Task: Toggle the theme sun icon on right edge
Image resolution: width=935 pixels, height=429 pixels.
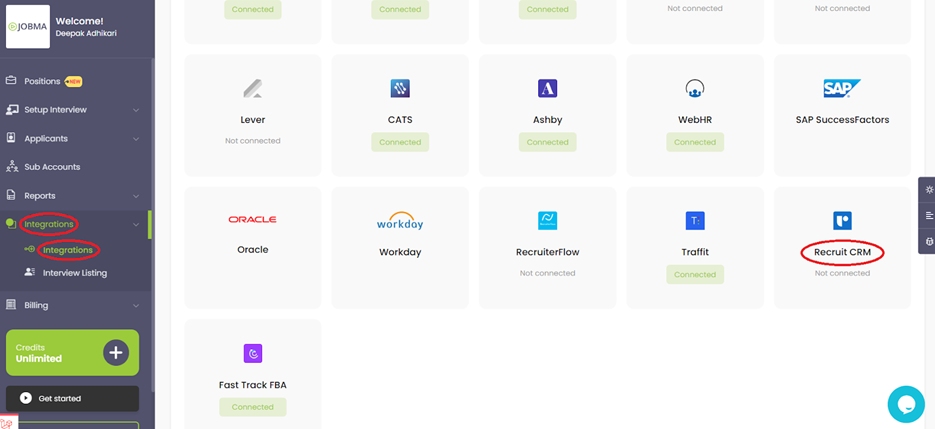Action: point(928,190)
